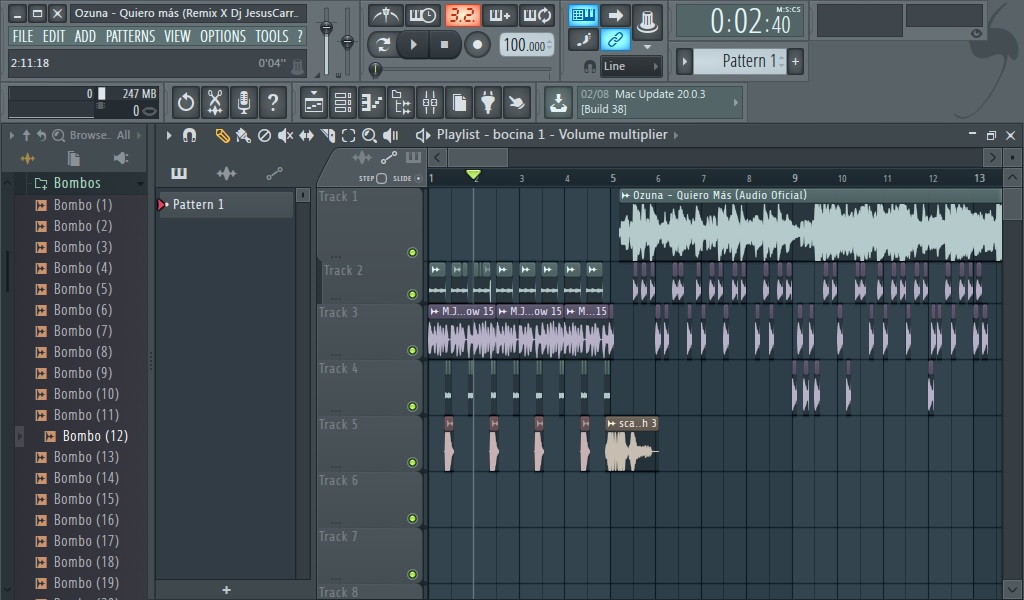1024x600 pixels.
Task: Enable the Playlist magnet snap icon
Action: 189,135
